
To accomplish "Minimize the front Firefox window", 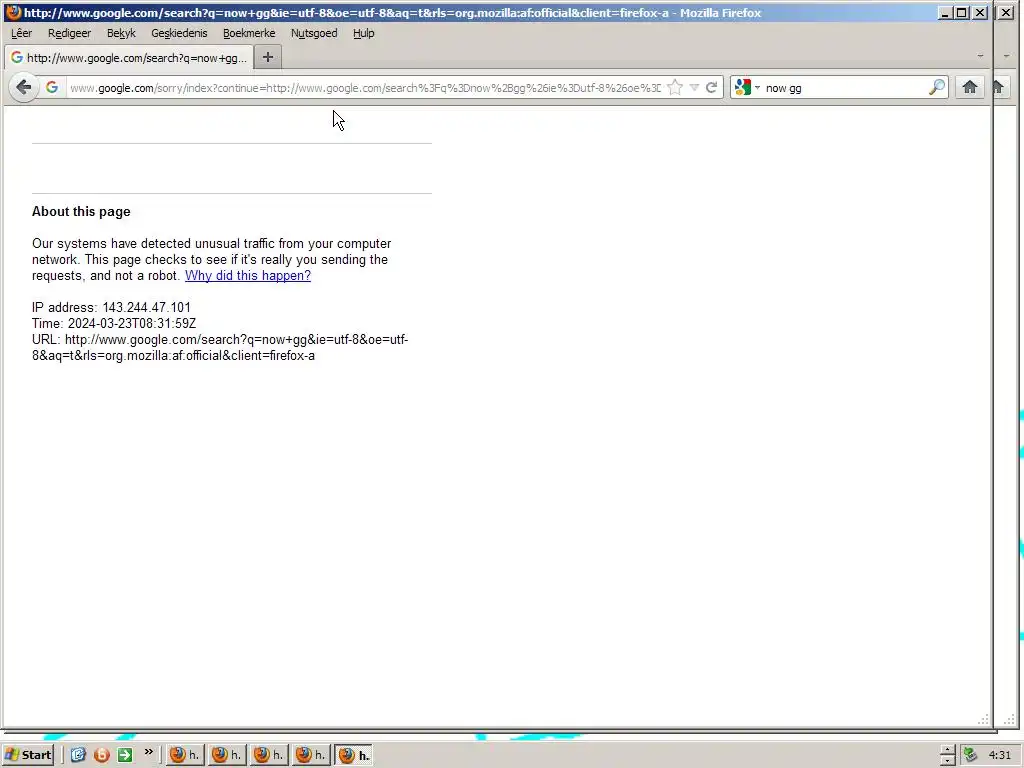I will [x=944, y=12].
